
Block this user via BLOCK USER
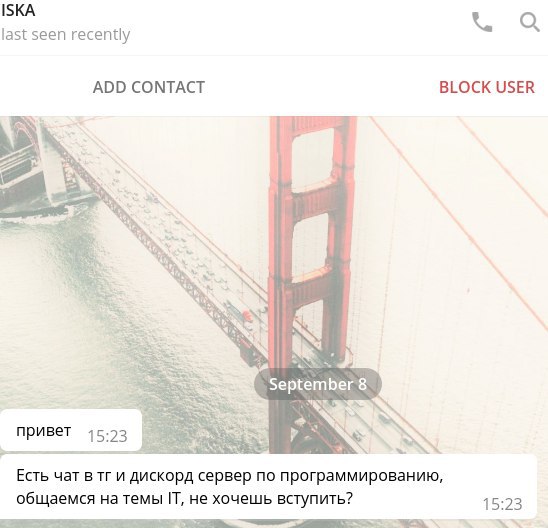(486, 87)
